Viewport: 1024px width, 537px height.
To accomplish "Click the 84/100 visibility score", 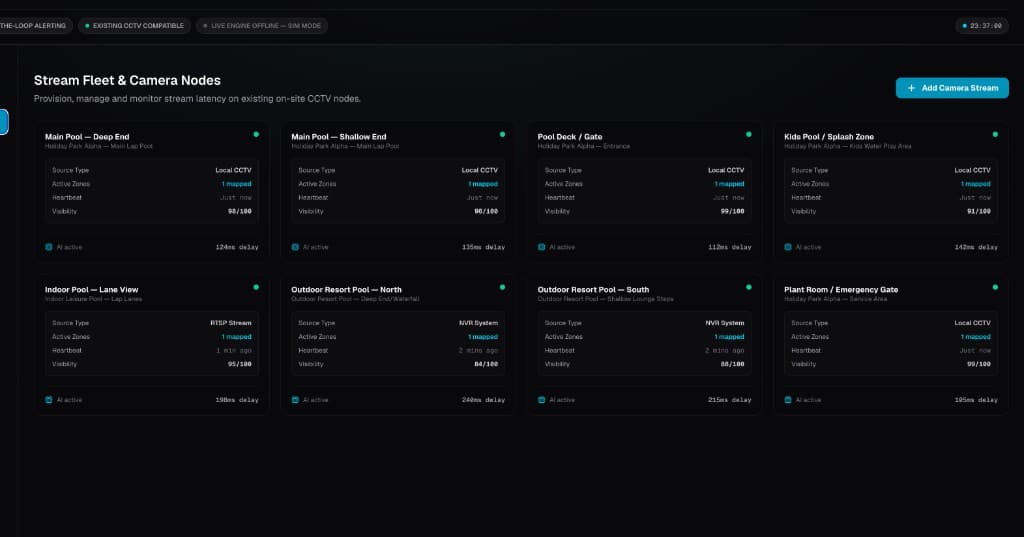I will [486, 365].
